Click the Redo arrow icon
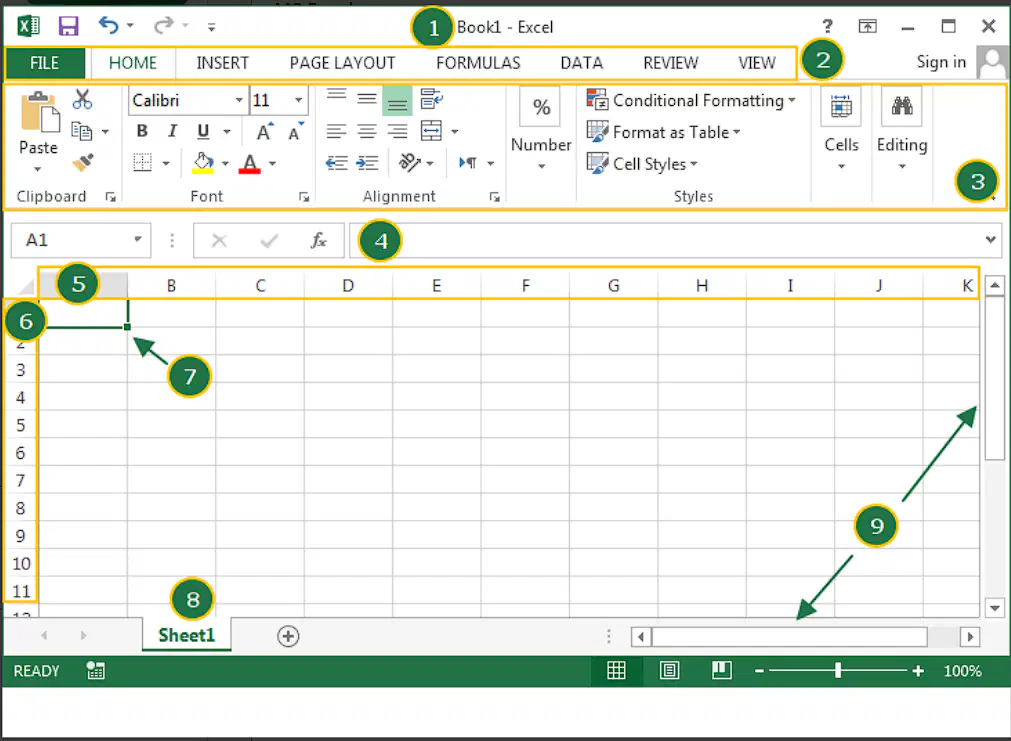The image size is (1011, 741). point(163,26)
